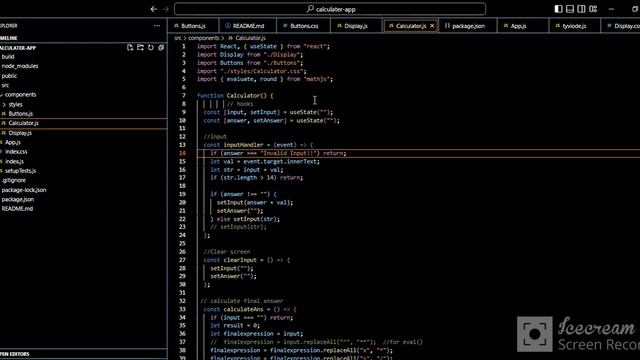The image size is (640, 360).
Task: Open customize layout icon
Action: click(x=593, y=9)
